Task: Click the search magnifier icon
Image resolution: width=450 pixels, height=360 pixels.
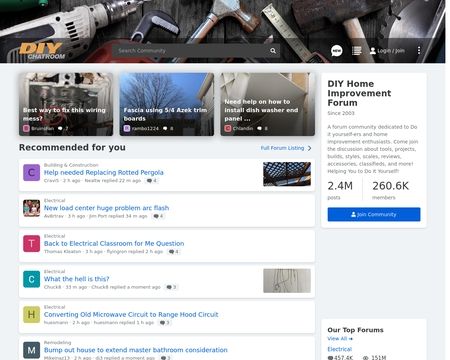Action: [x=273, y=51]
